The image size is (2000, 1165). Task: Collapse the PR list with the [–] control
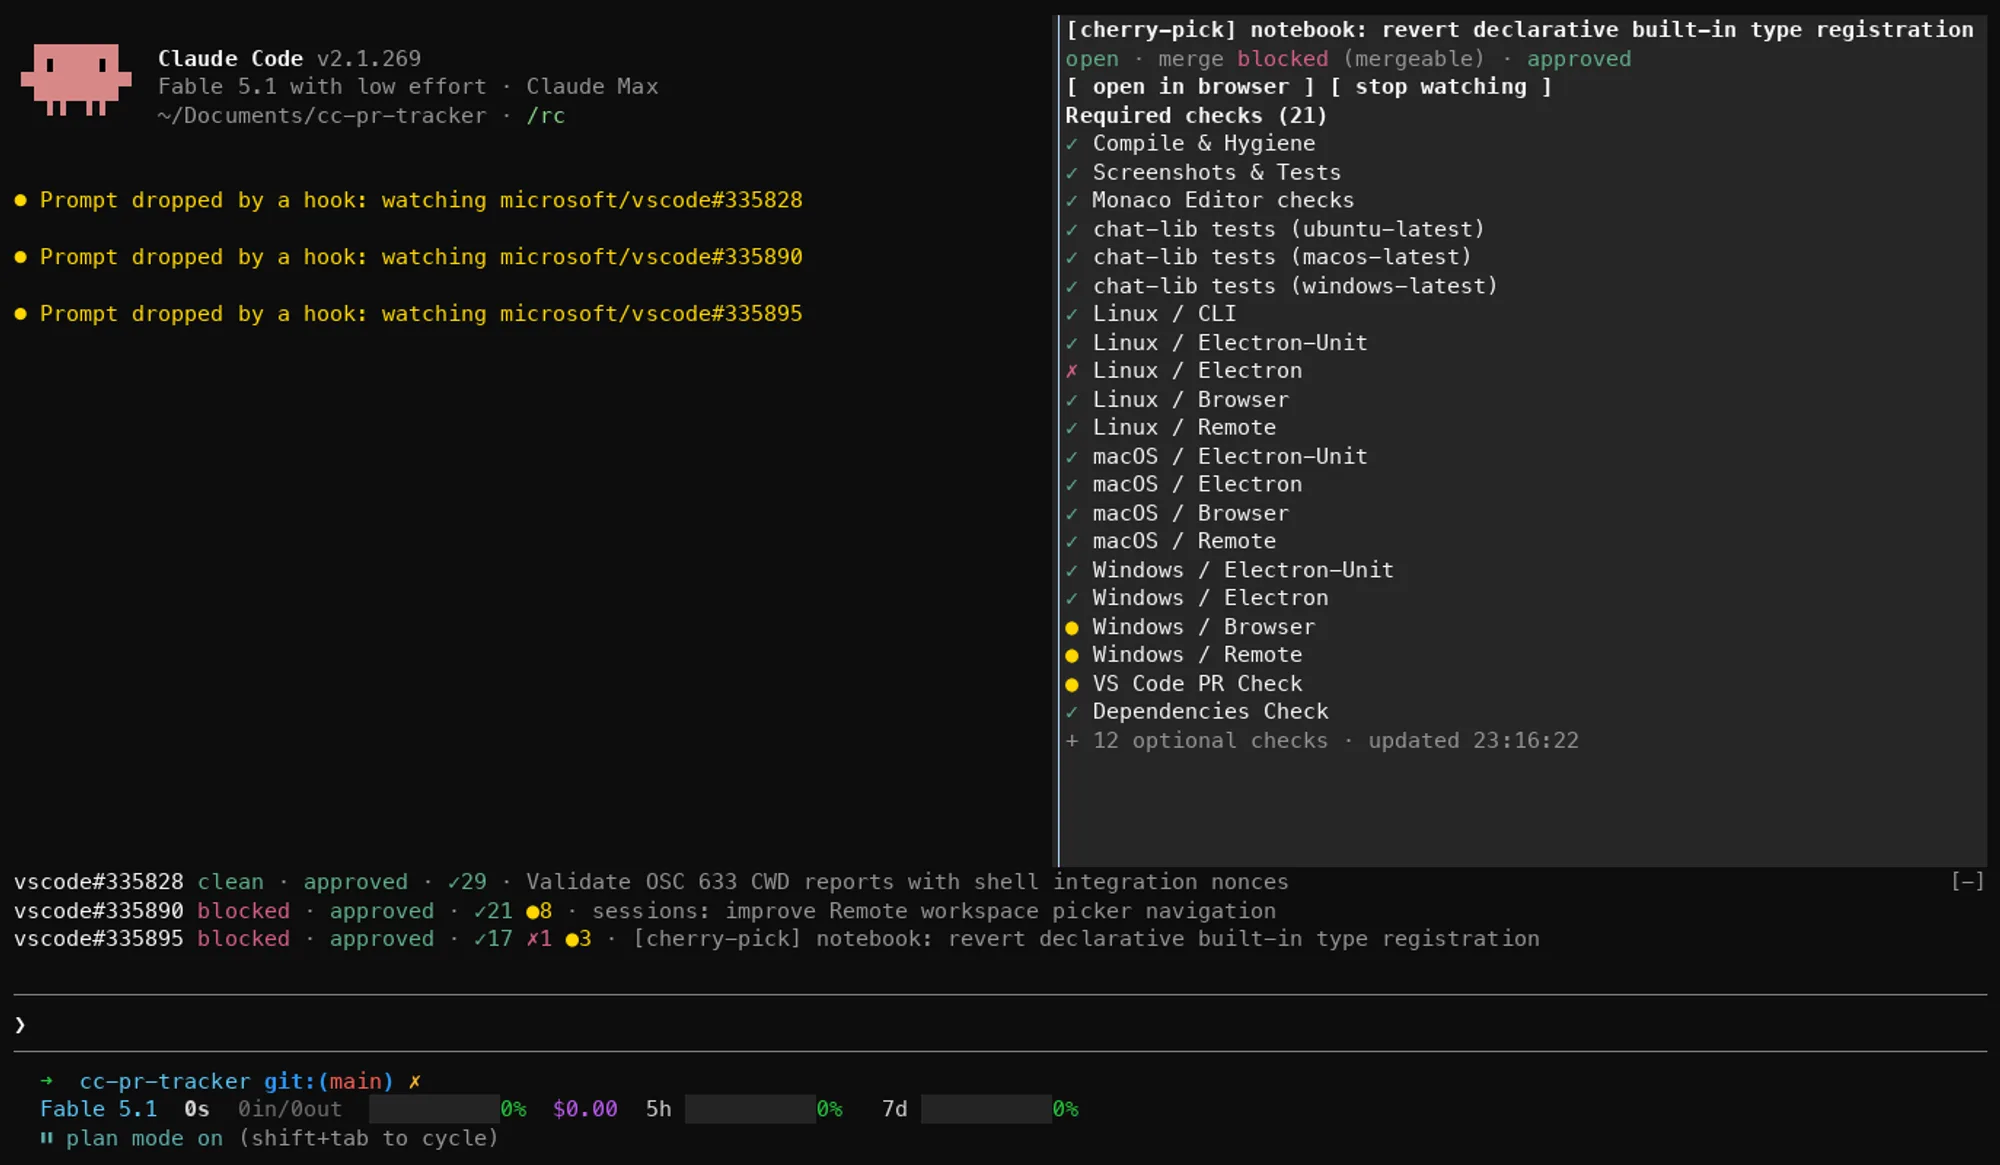pos(1968,881)
